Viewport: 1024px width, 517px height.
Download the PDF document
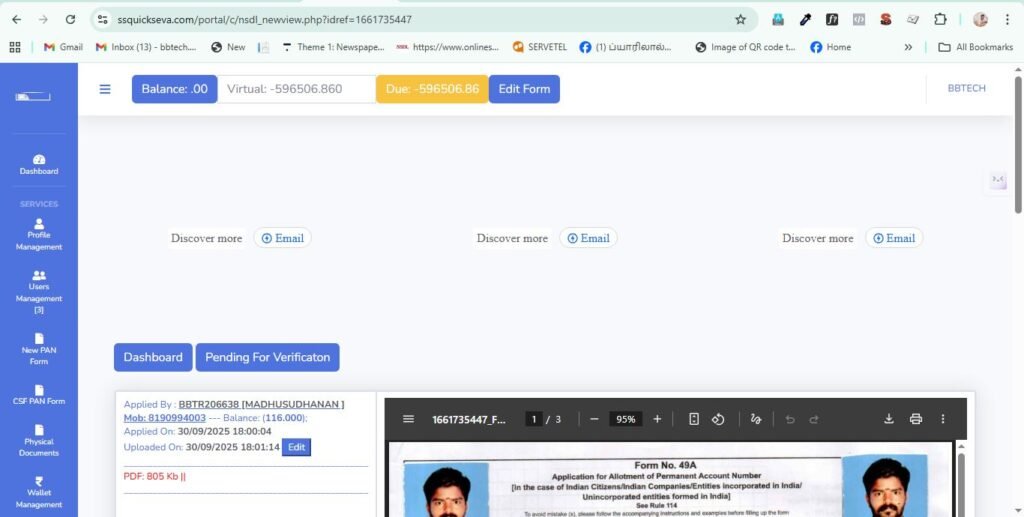tap(888, 419)
